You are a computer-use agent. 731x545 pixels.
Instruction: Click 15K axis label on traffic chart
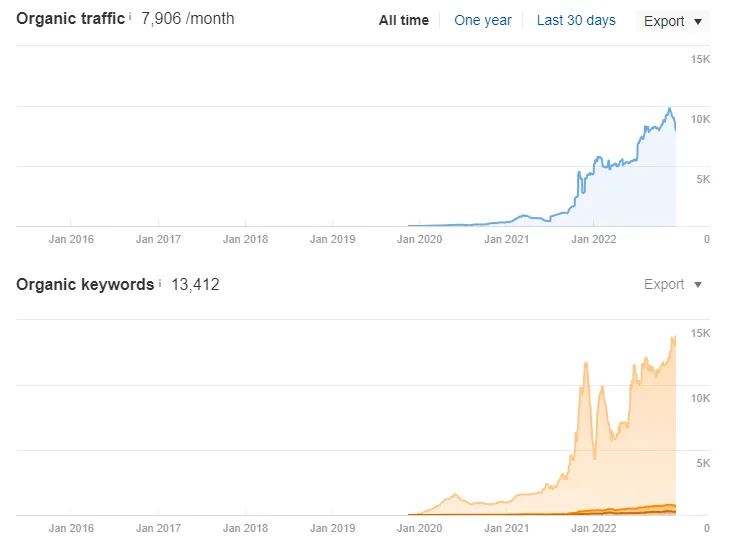pyautogui.click(x=700, y=59)
